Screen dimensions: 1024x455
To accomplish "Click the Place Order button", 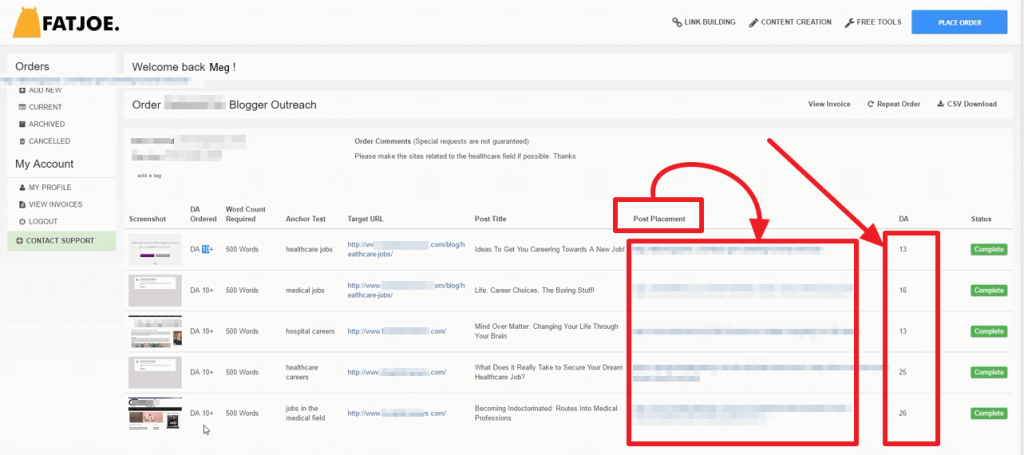I will coord(959,22).
